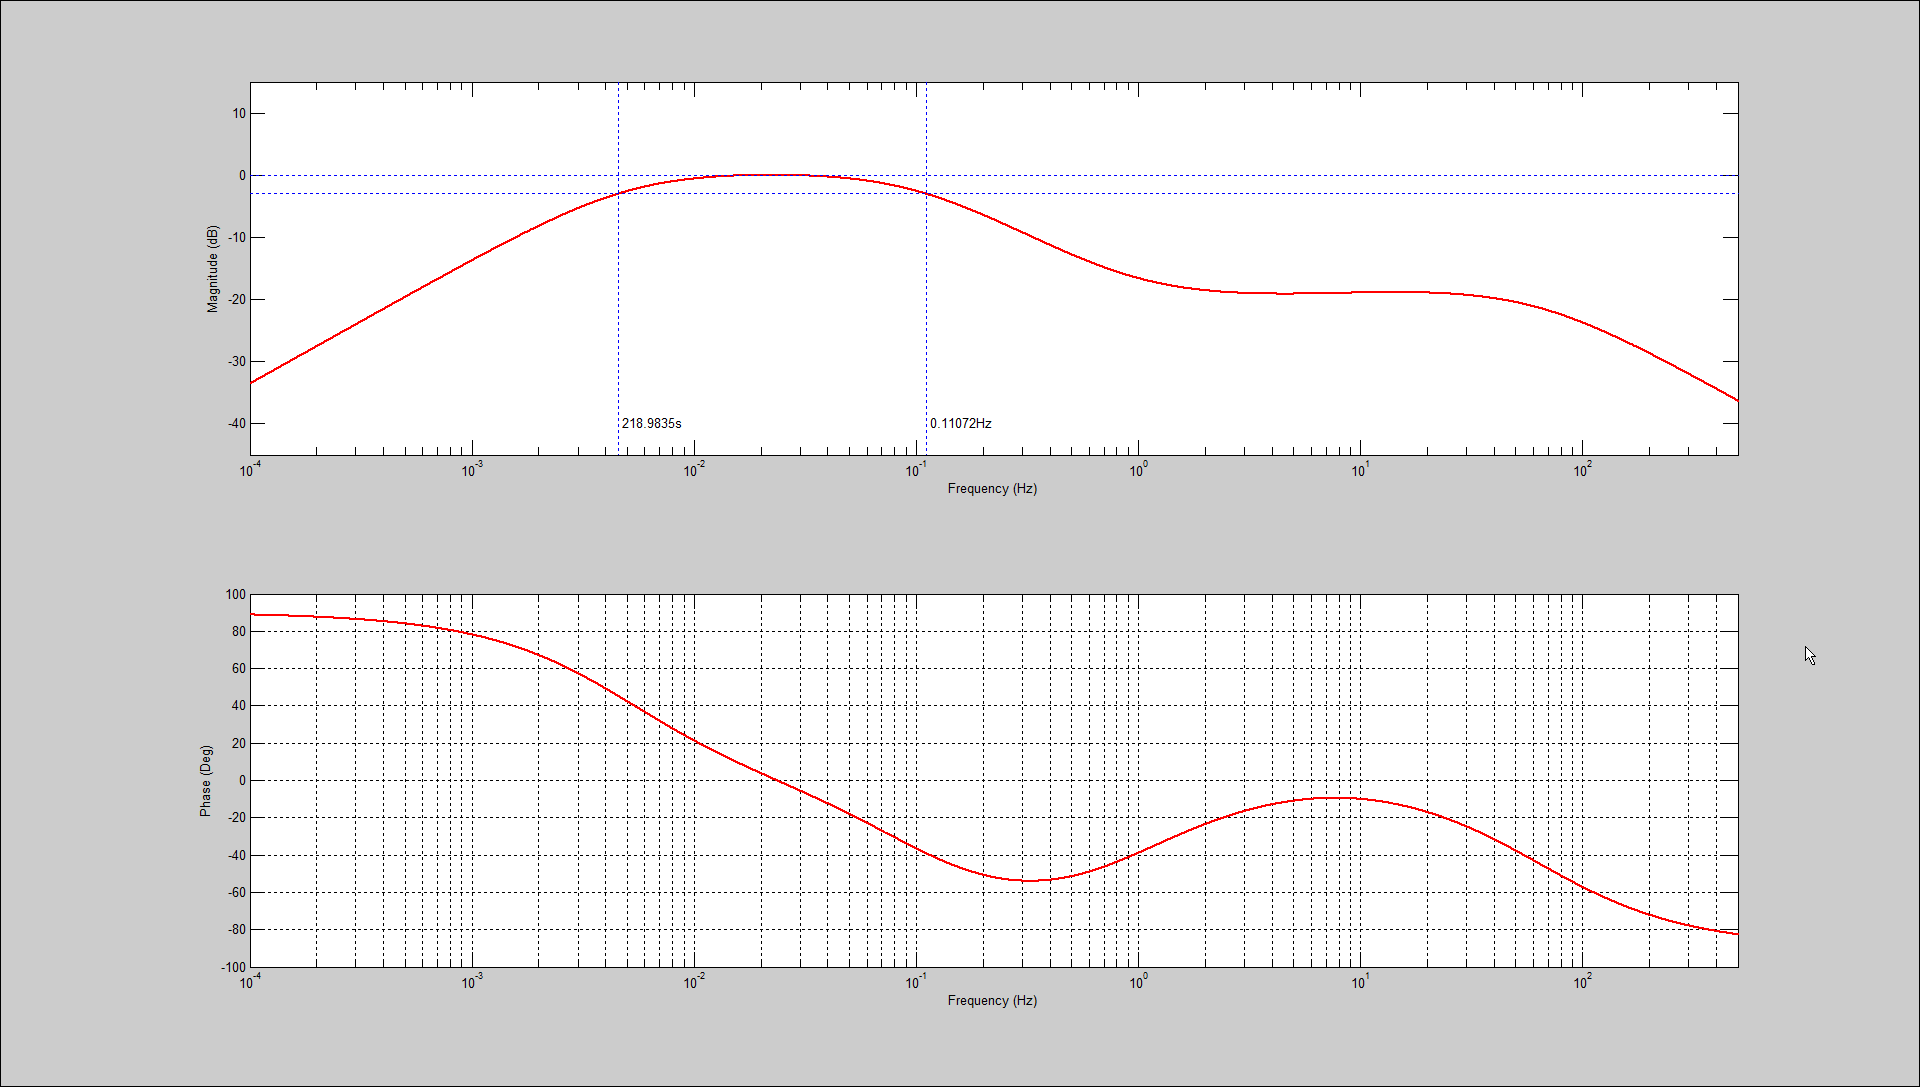1920x1087 pixels.
Task: Click the 100 tick label on phase y-axis
Action: click(x=236, y=594)
